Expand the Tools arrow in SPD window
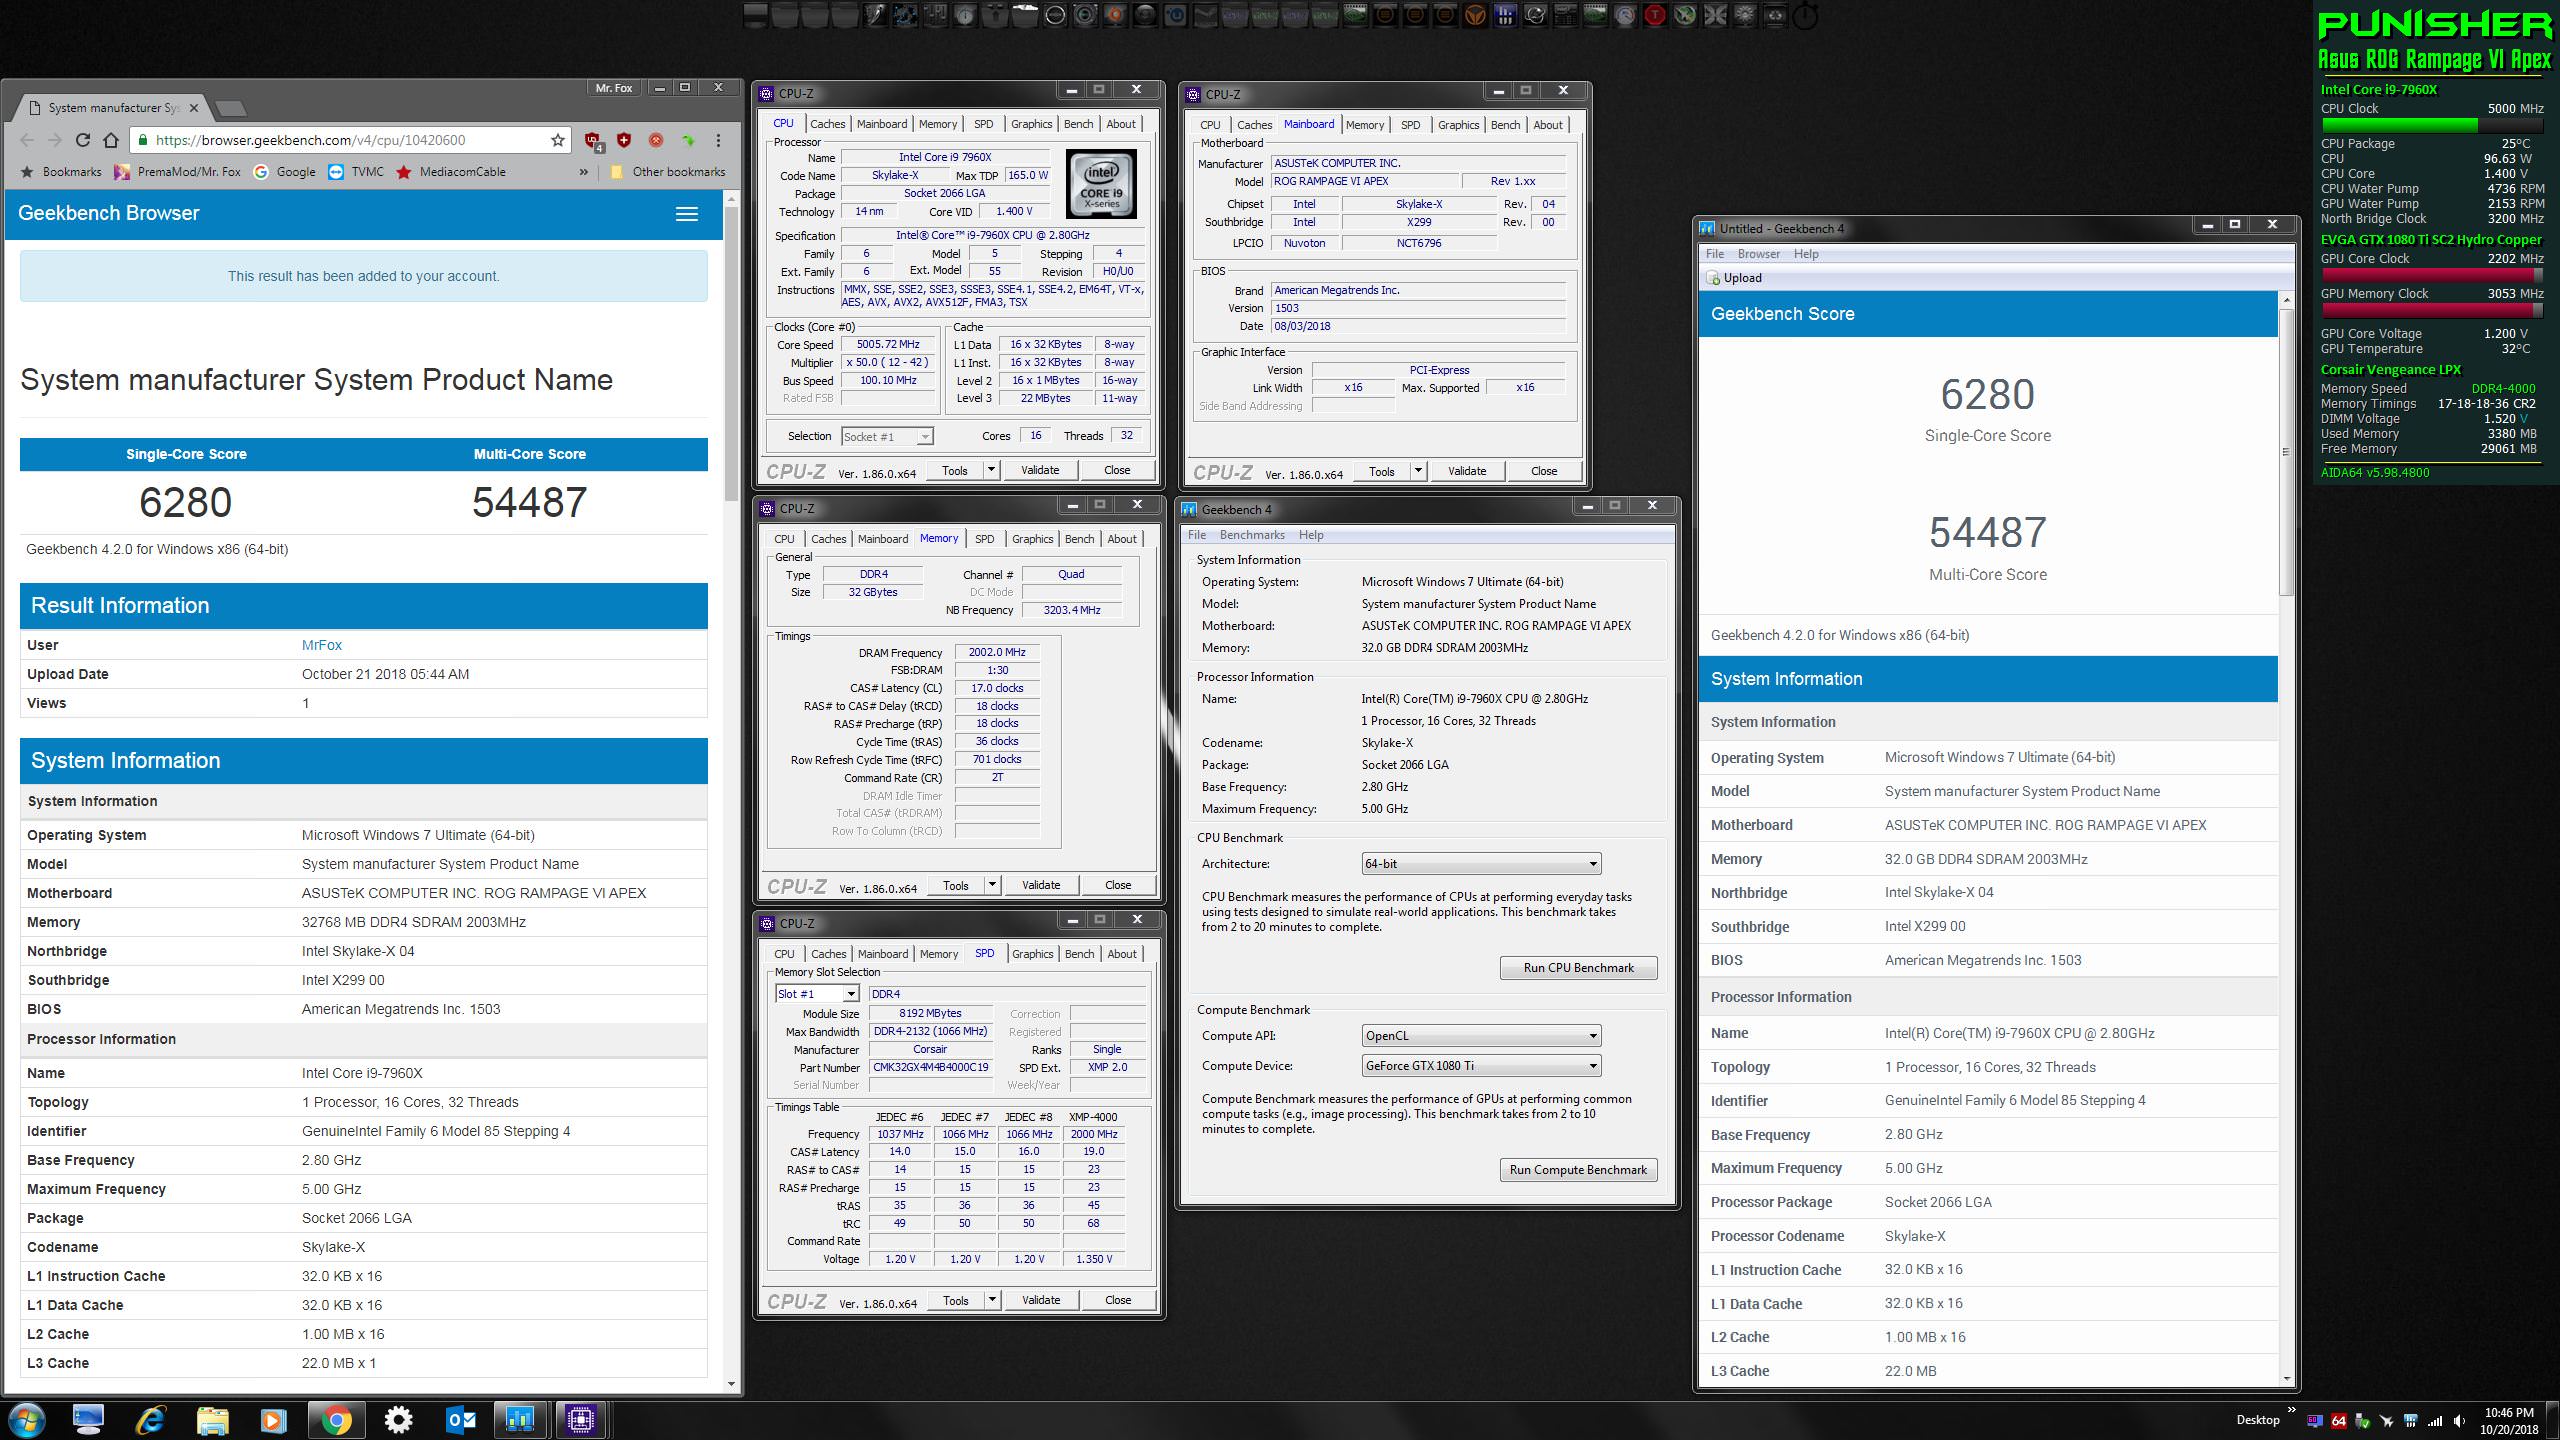Viewport: 2560px width, 1440px height. (992, 1300)
